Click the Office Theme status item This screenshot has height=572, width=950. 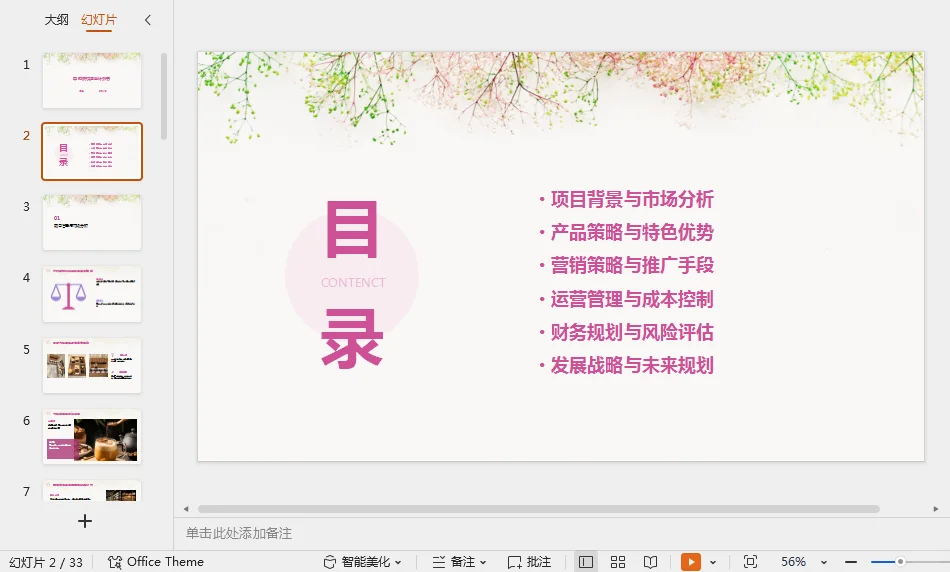click(x=156, y=562)
